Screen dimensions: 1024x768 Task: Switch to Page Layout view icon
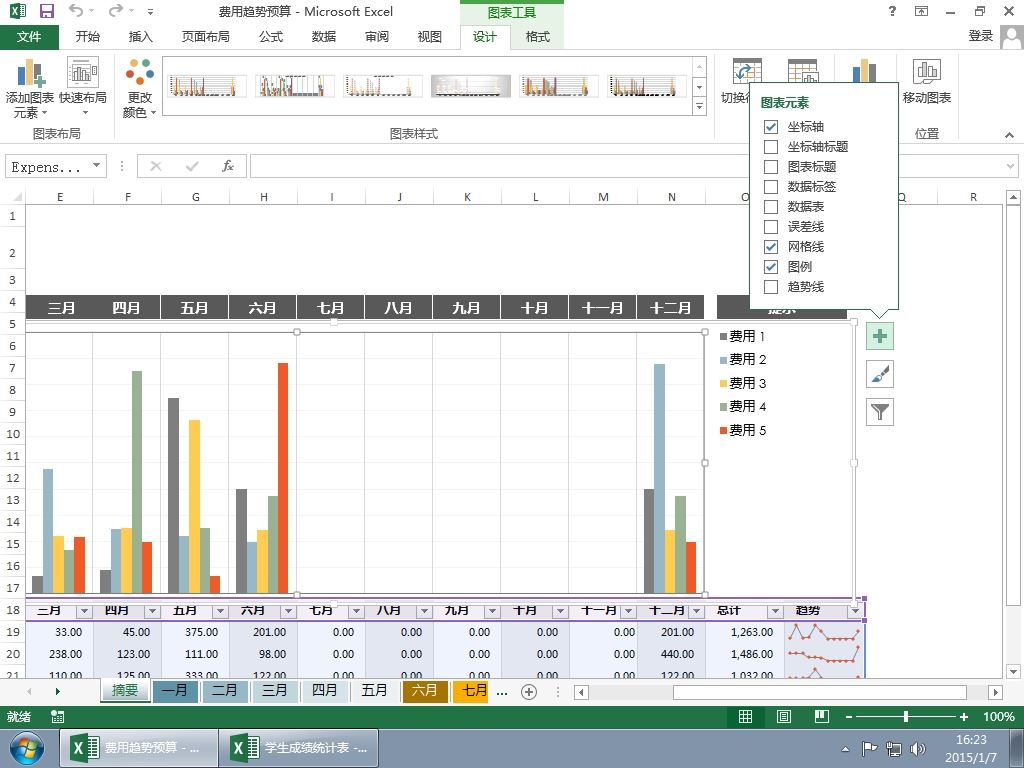pyautogui.click(x=784, y=716)
